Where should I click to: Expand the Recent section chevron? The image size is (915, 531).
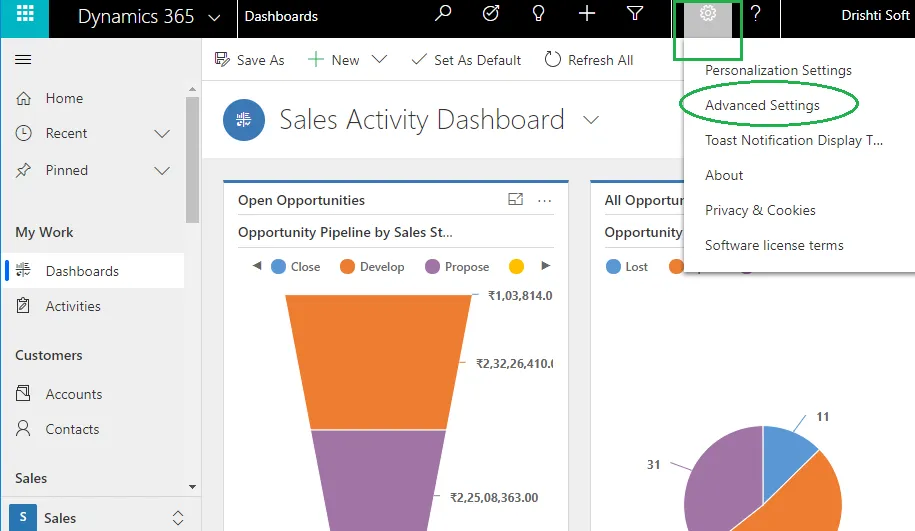(x=162, y=134)
